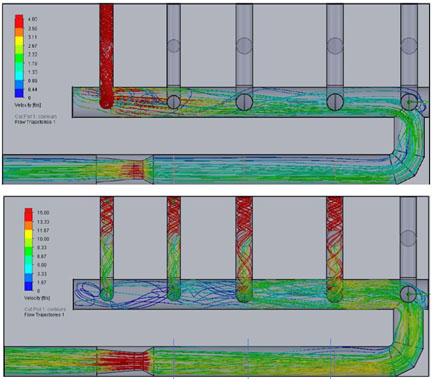This screenshot has width=432, height=379.
Task: Click the red venturi throat in bottom plot
Action: (130, 362)
